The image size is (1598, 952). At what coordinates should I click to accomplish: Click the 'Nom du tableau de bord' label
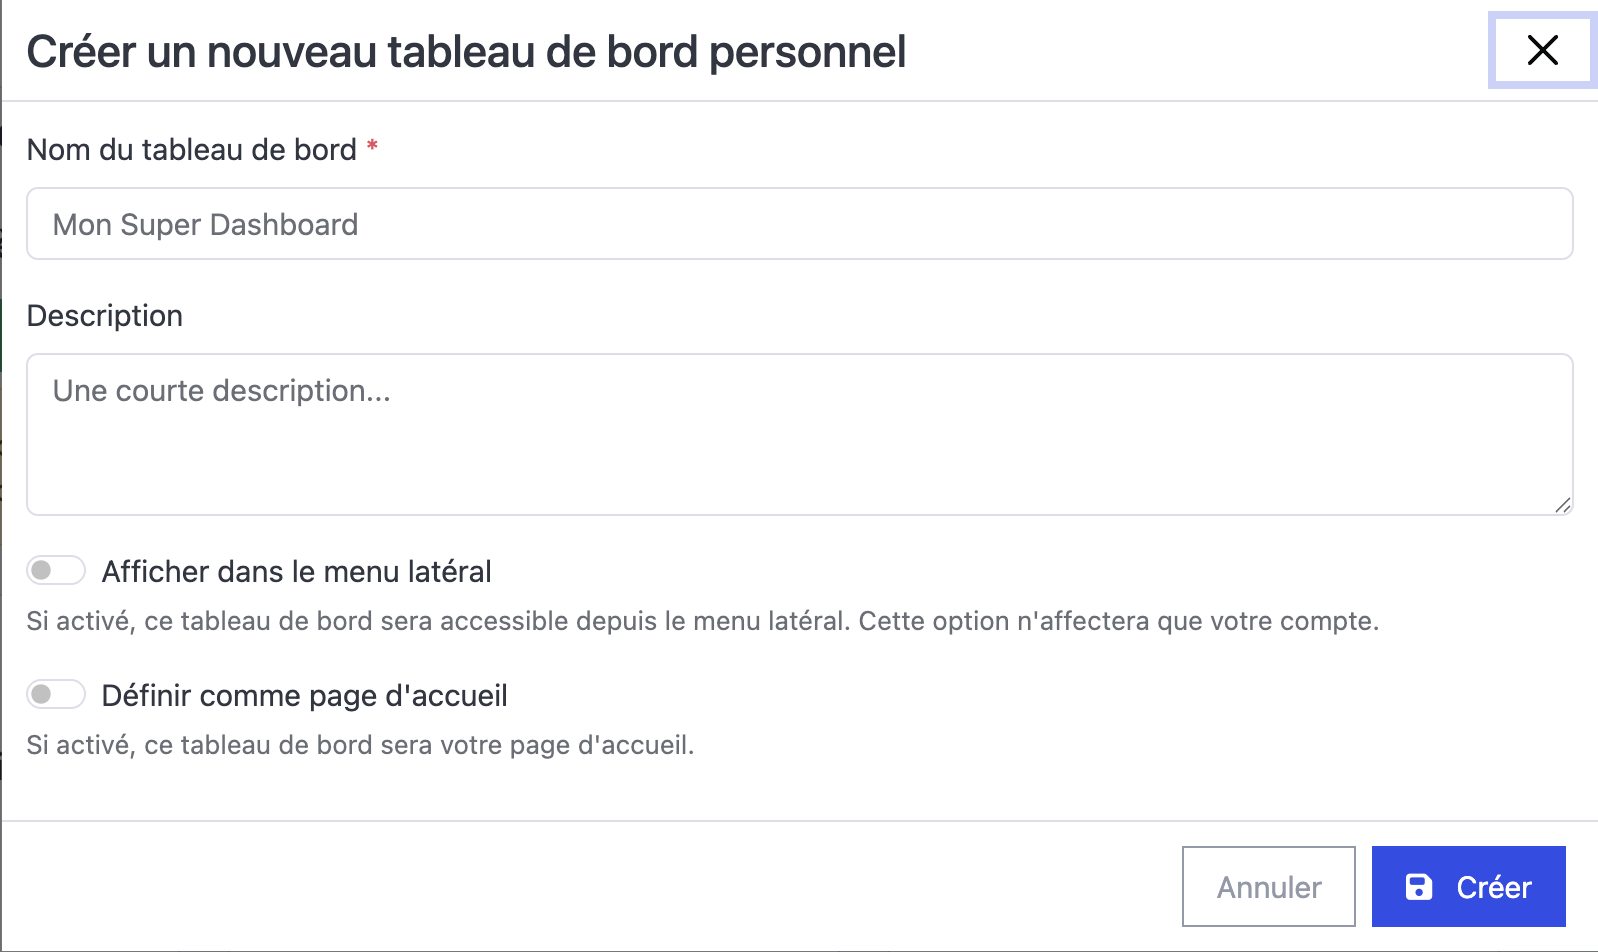[x=191, y=150]
